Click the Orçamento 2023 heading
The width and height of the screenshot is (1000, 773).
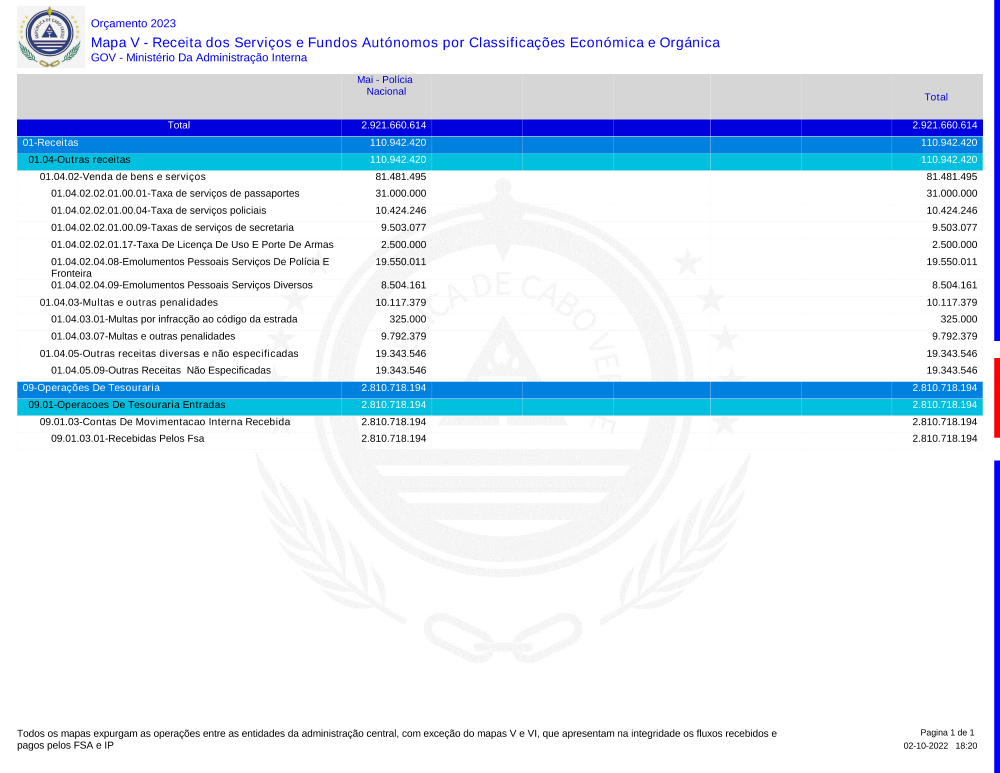coord(132,23)
